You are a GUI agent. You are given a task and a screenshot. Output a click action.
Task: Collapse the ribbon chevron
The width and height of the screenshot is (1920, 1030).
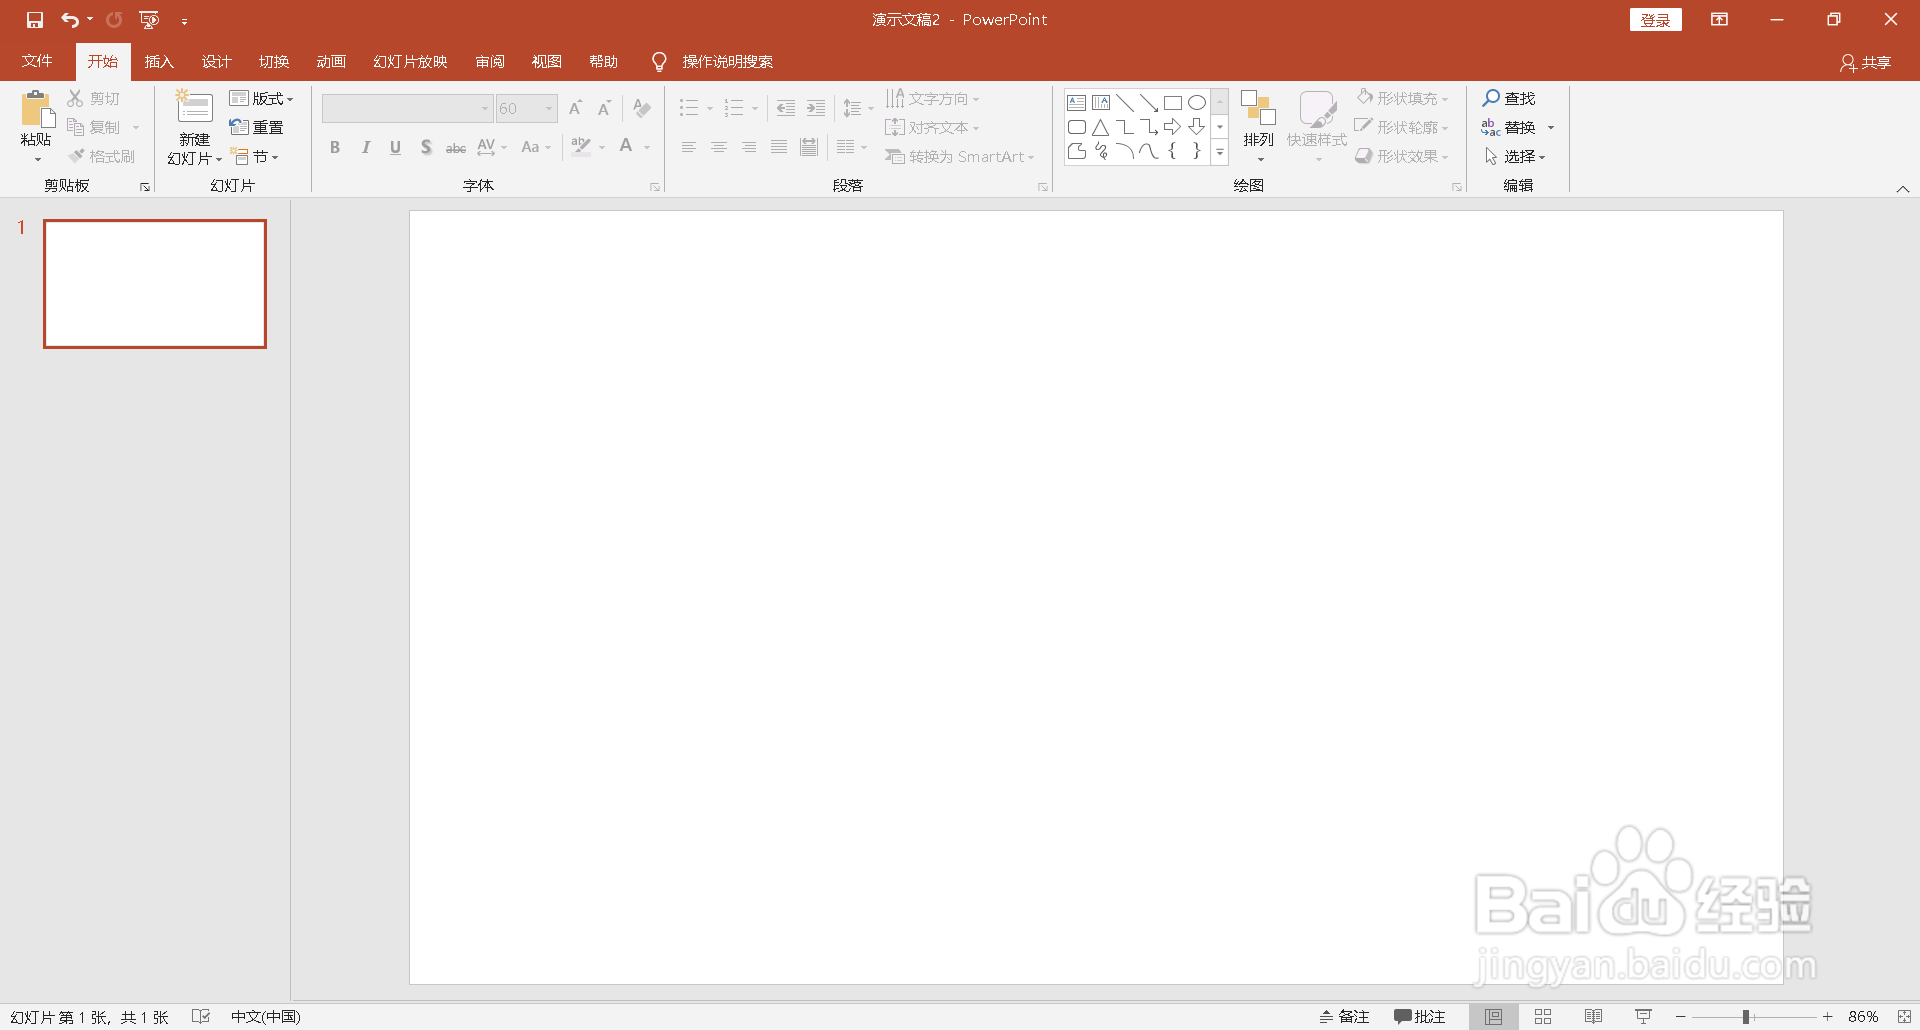point(1903,188)
